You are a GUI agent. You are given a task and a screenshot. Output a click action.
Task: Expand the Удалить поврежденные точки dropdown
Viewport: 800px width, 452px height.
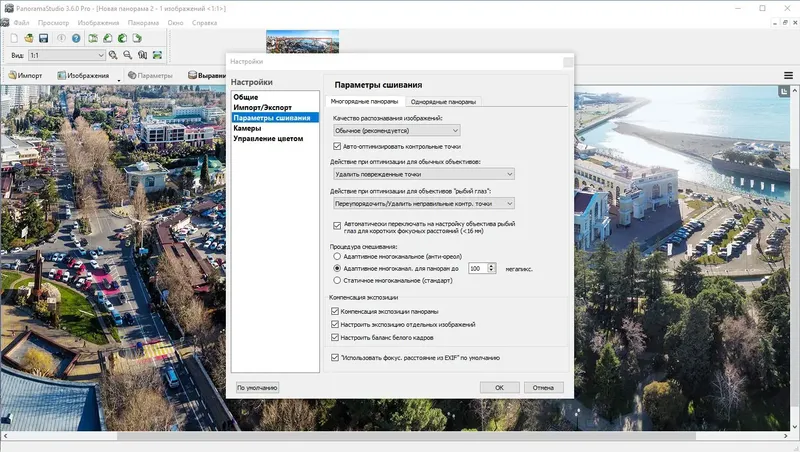[x=423, y=174]
